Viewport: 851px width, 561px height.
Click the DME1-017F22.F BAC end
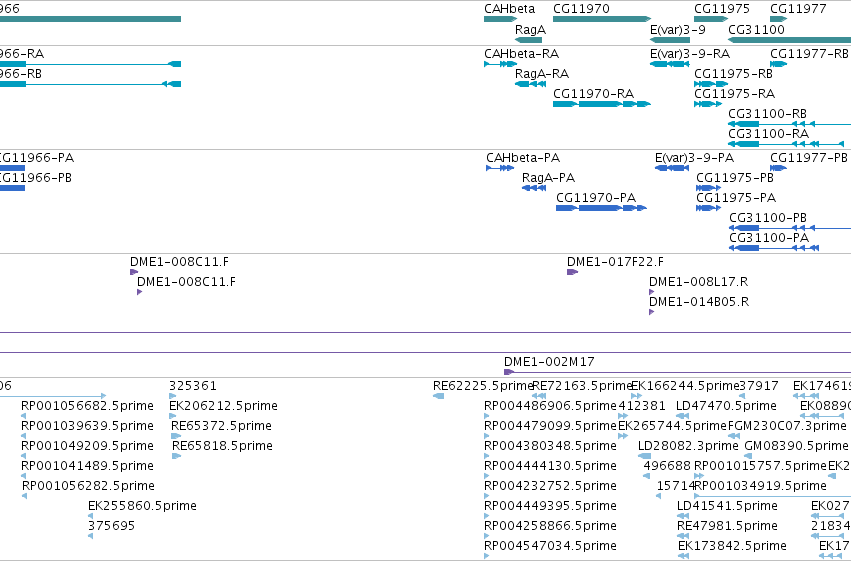[572, 272]
